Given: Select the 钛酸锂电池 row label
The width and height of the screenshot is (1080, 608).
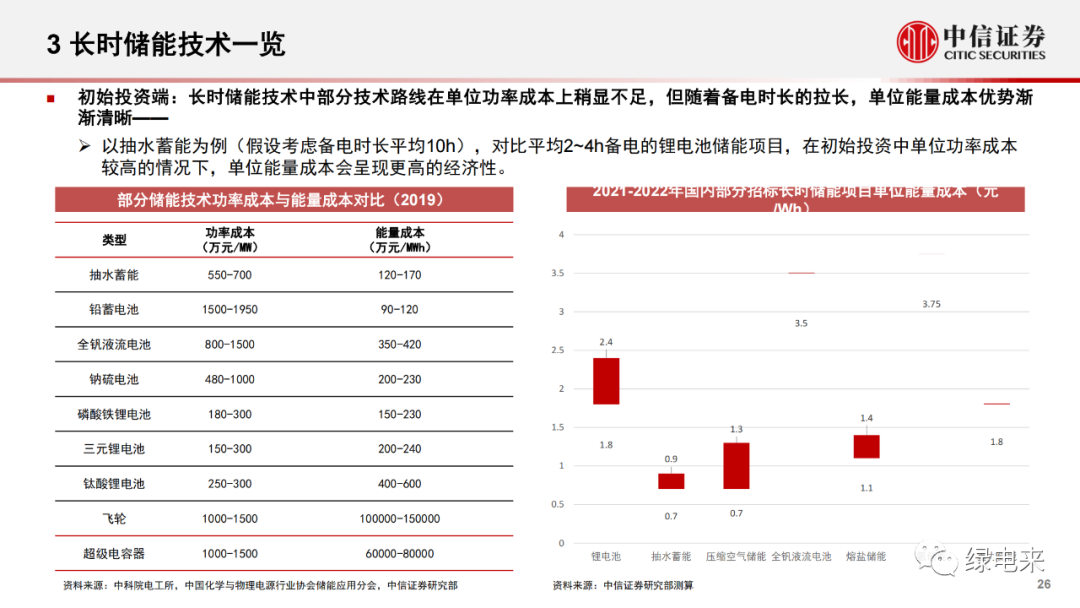Looking at the screenshot, I should (114, 484).
